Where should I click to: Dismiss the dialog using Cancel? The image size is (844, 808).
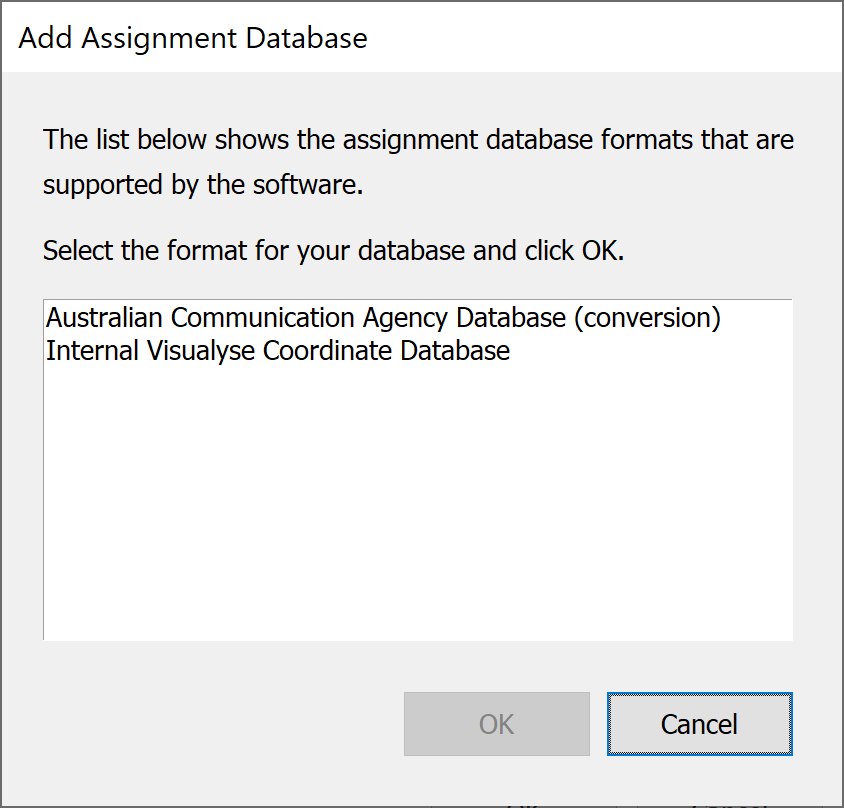click(699, 724)
